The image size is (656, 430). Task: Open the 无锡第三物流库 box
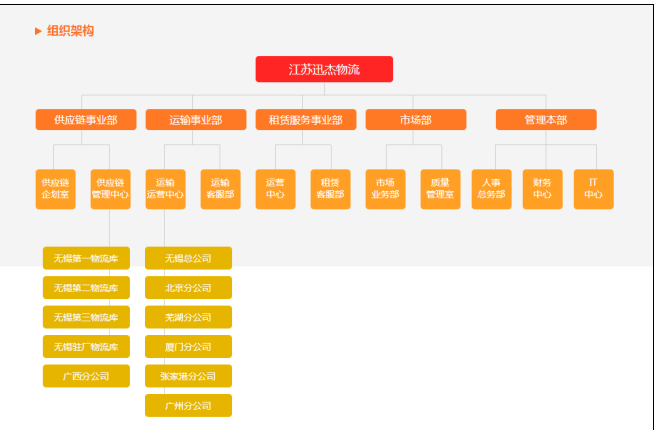[86, 317]
